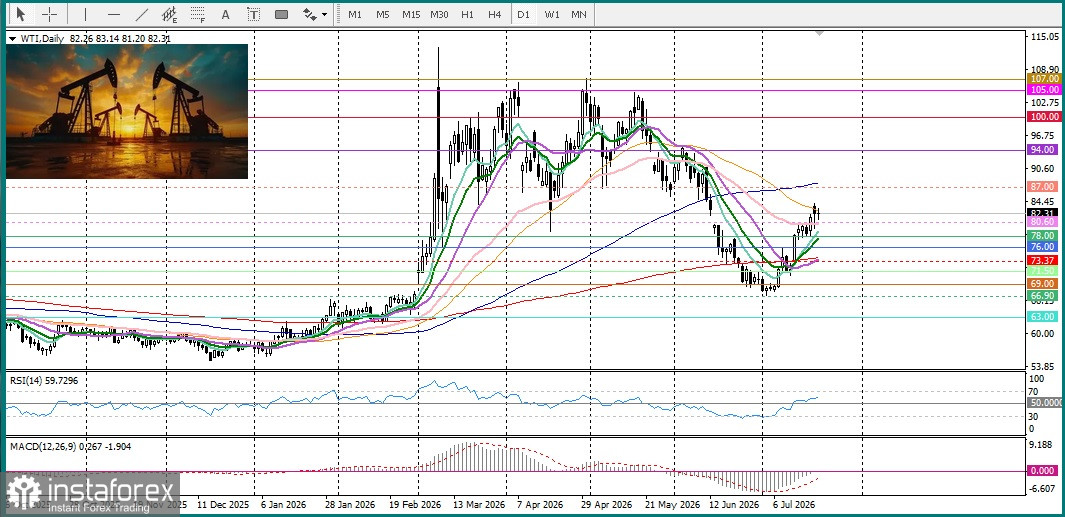Switch to MN monthly timeframe
The width and height of the screenshot is (1065, 517).
point(579,14)
